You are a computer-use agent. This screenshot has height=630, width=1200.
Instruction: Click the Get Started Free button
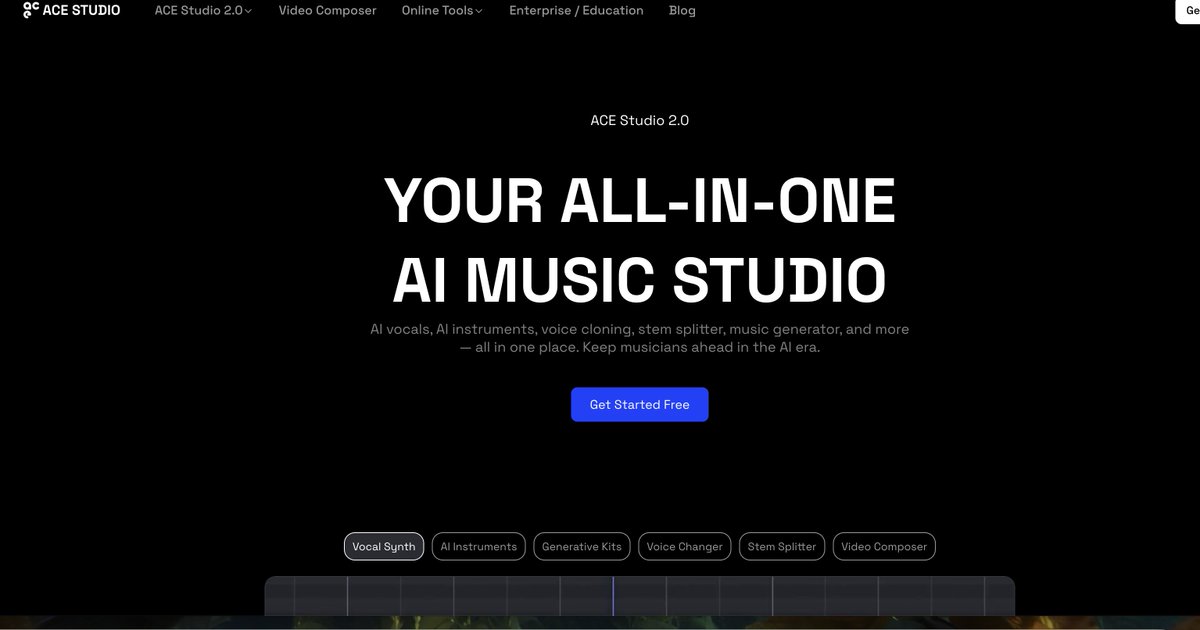(x=640, y=405)
